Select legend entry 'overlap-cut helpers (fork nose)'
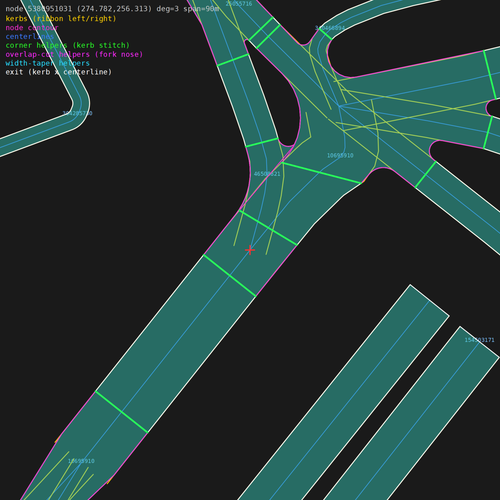 tap(74, 54)
